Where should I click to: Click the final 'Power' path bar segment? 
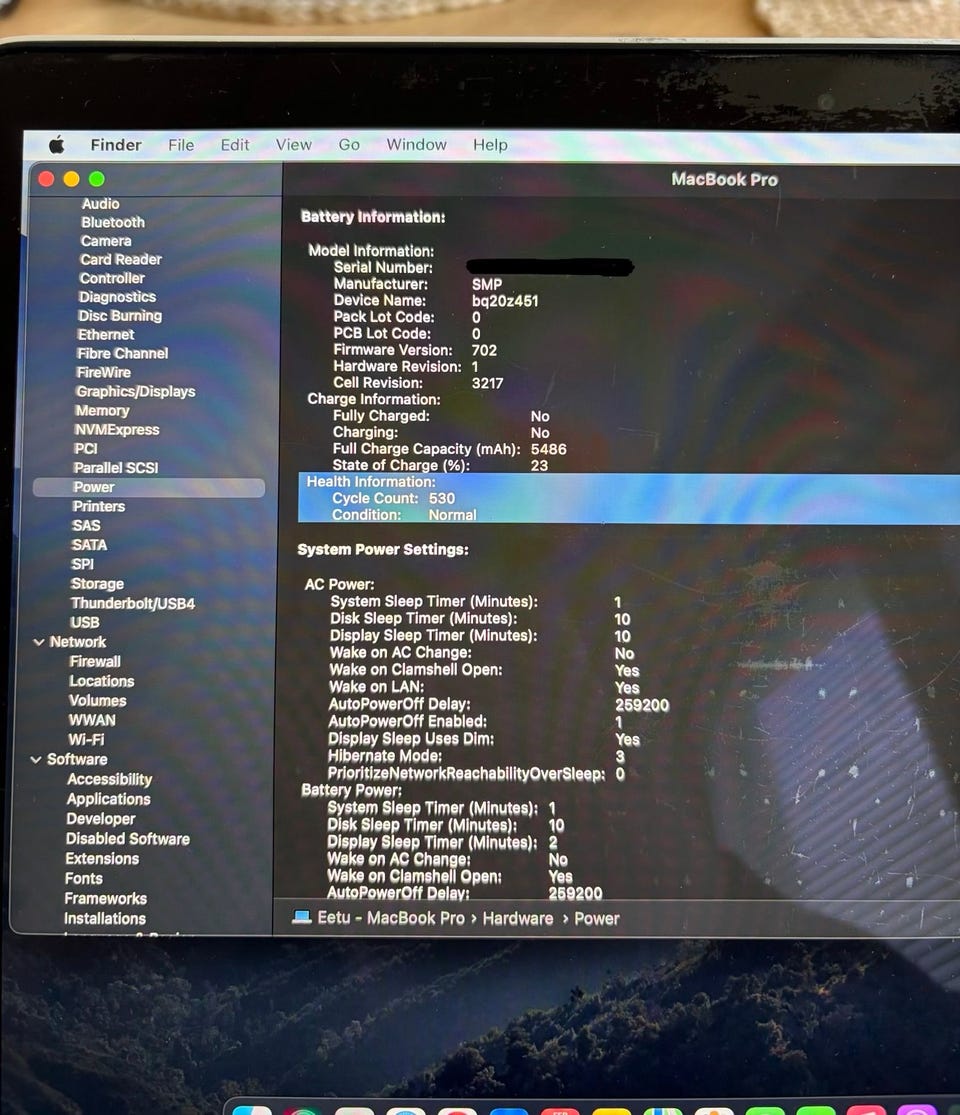coord(597,919)
